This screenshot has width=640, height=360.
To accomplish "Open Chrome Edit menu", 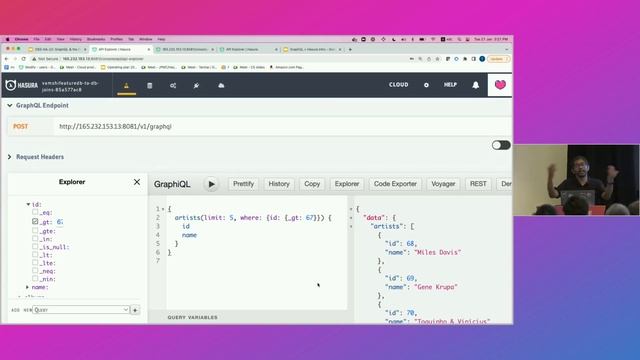I will (x=48, y=39).
